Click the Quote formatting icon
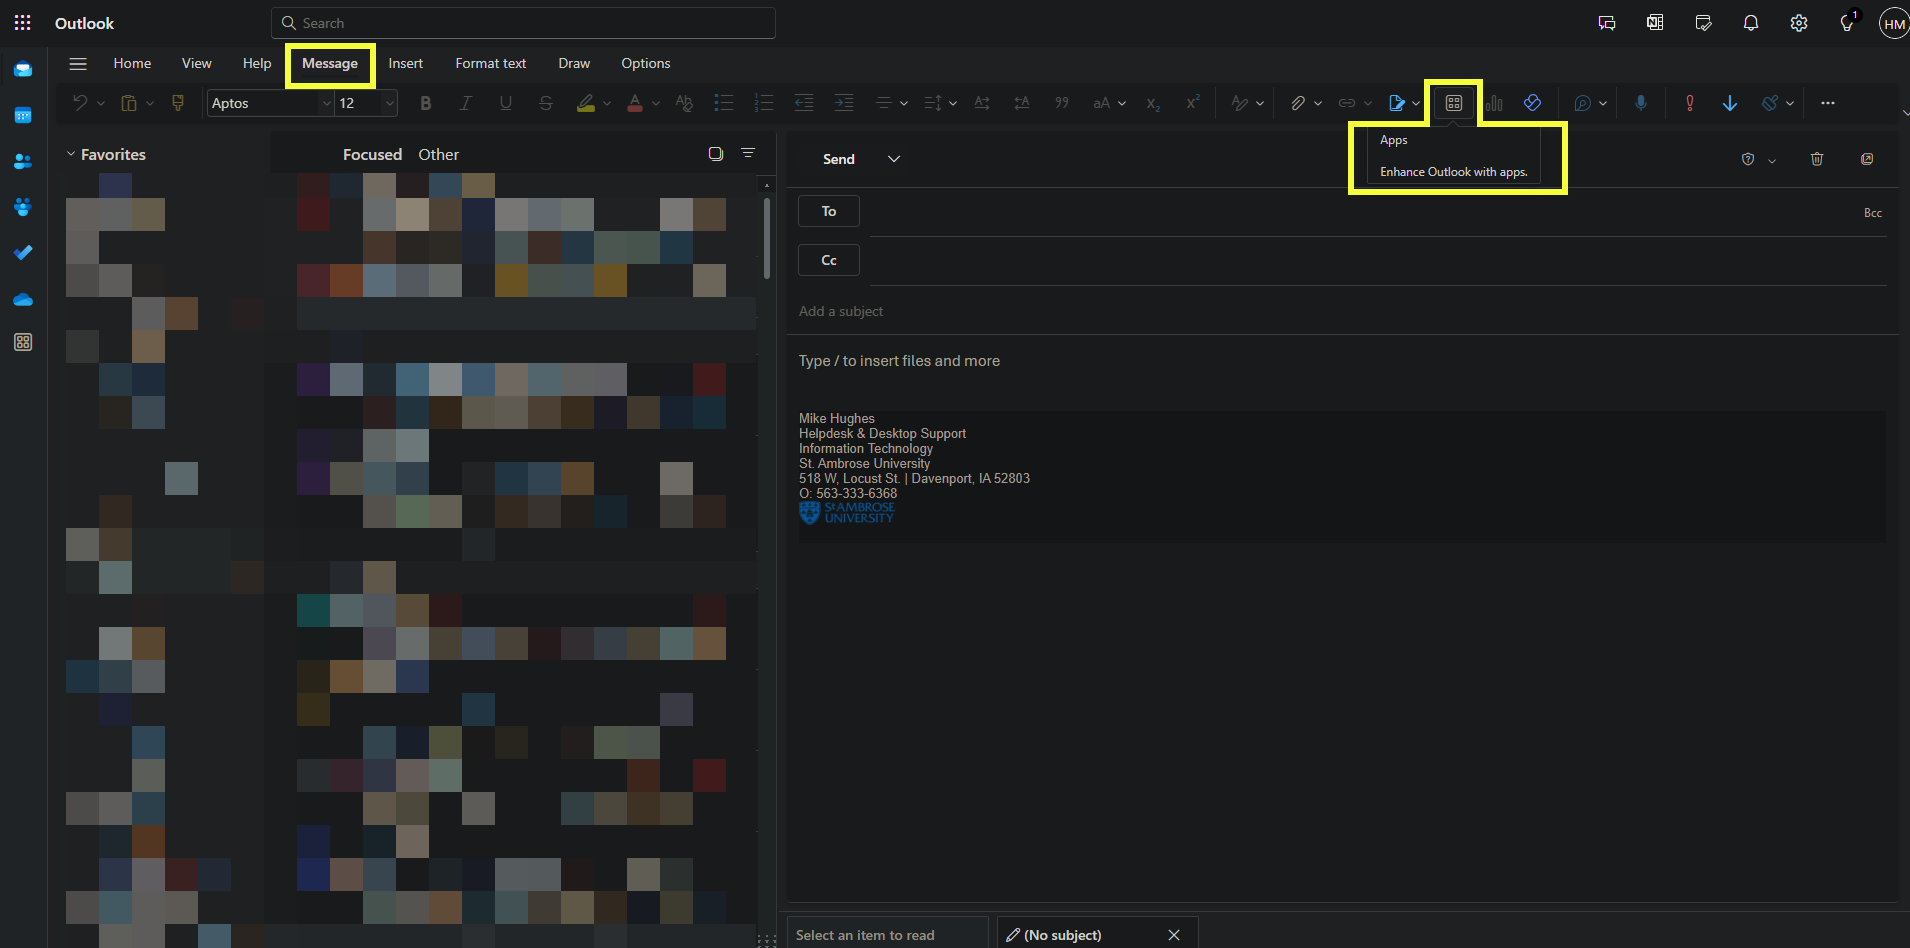The image size is (1910, 948). click(x=1062, y=103)
